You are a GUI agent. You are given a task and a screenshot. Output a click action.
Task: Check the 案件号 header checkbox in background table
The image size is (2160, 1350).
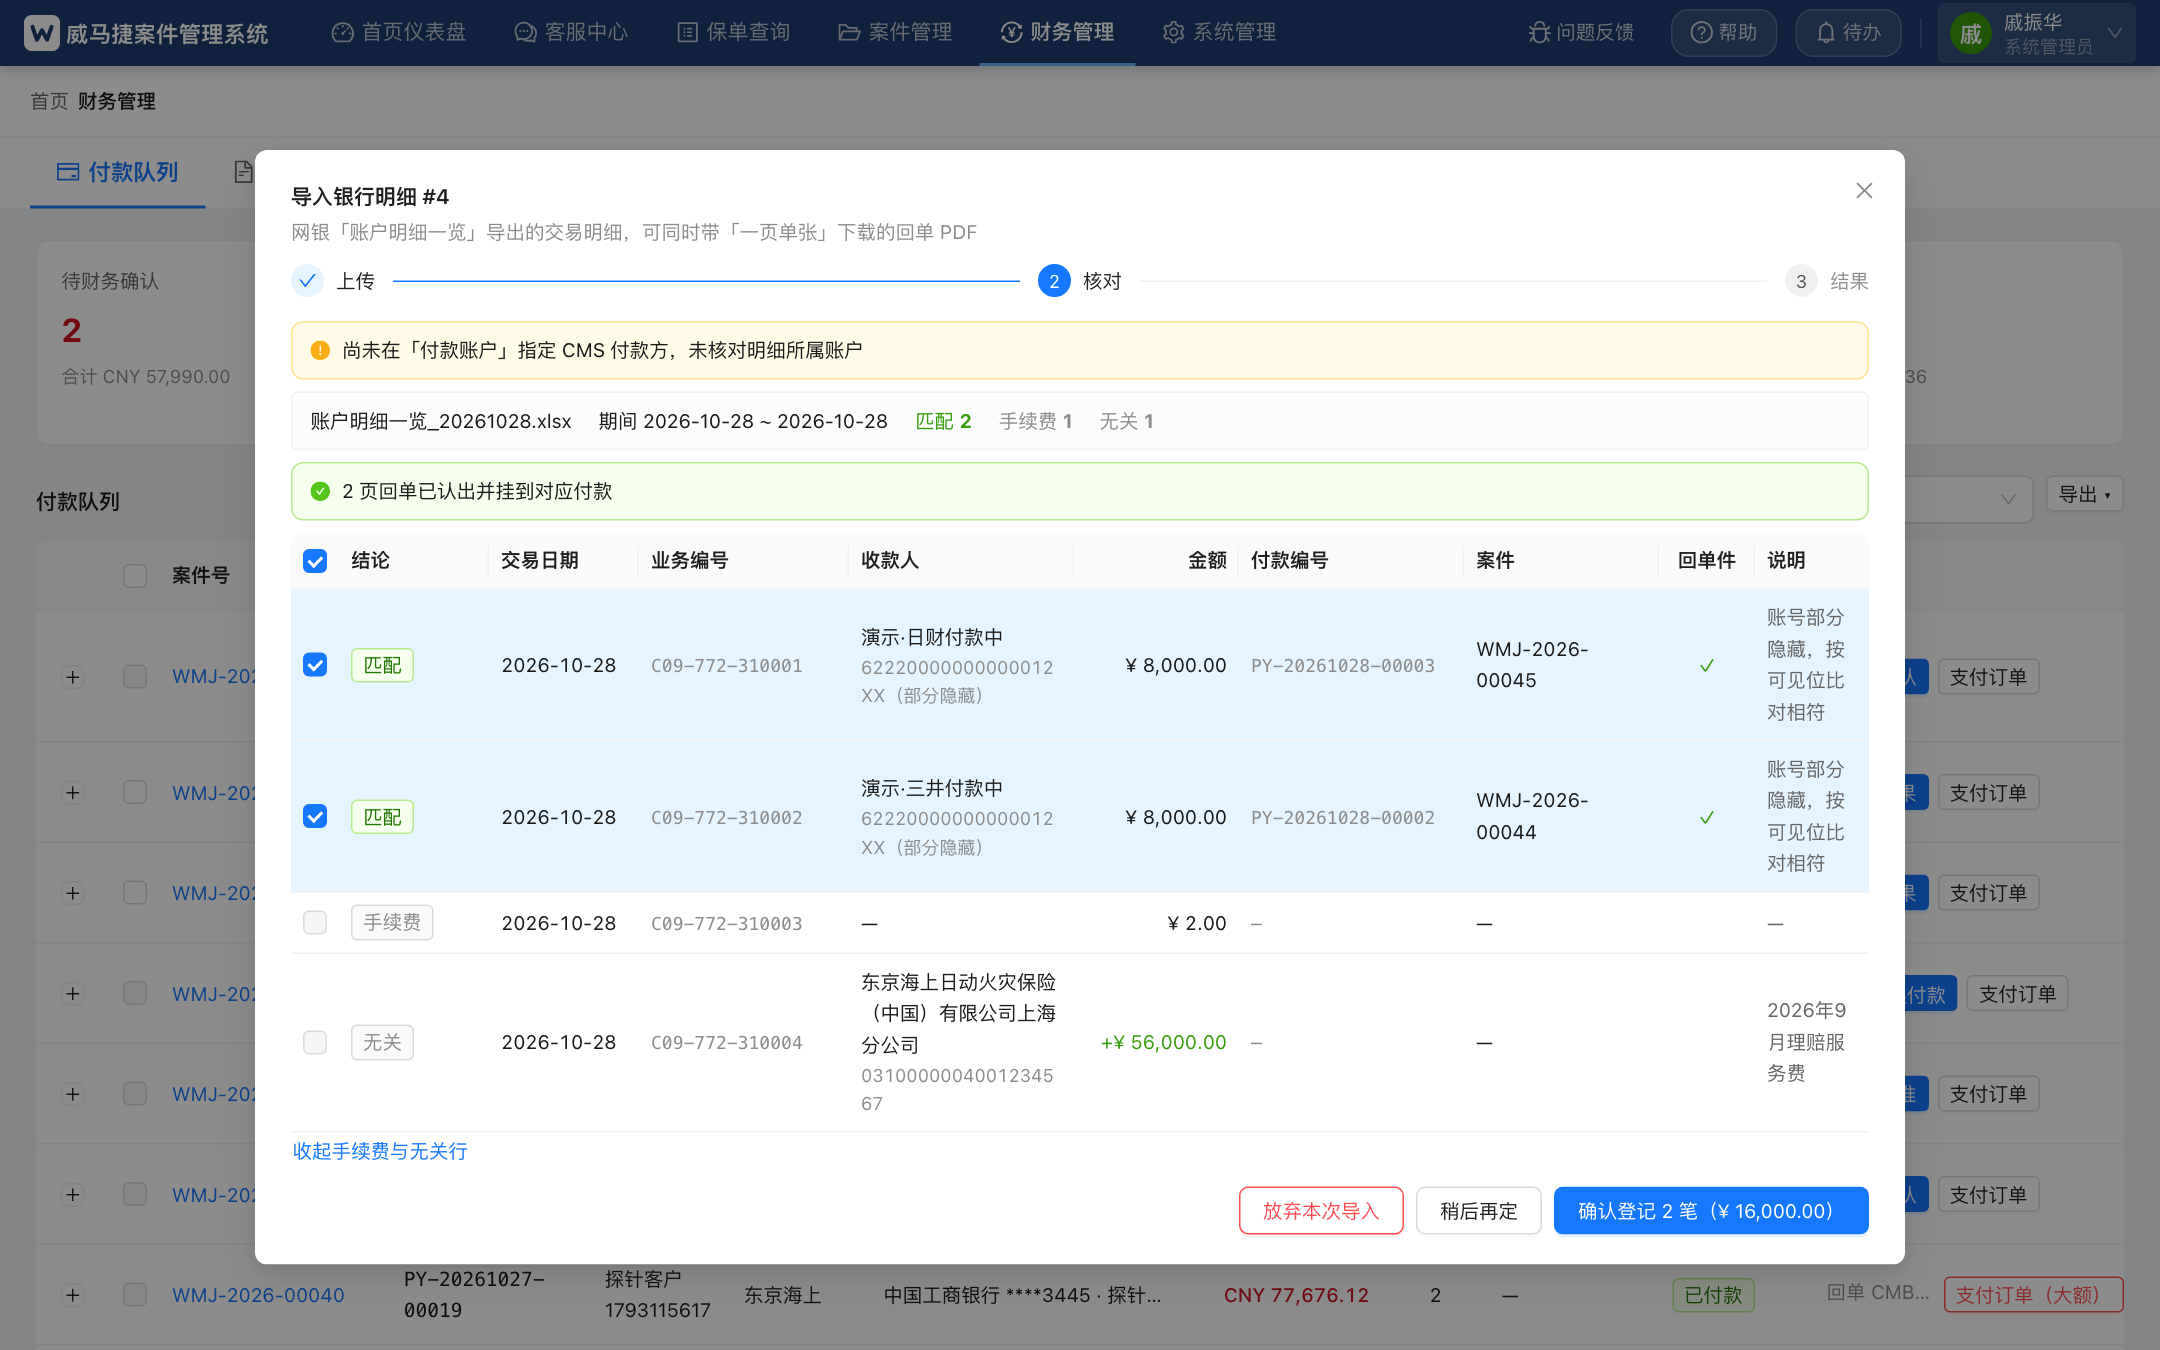135,575
